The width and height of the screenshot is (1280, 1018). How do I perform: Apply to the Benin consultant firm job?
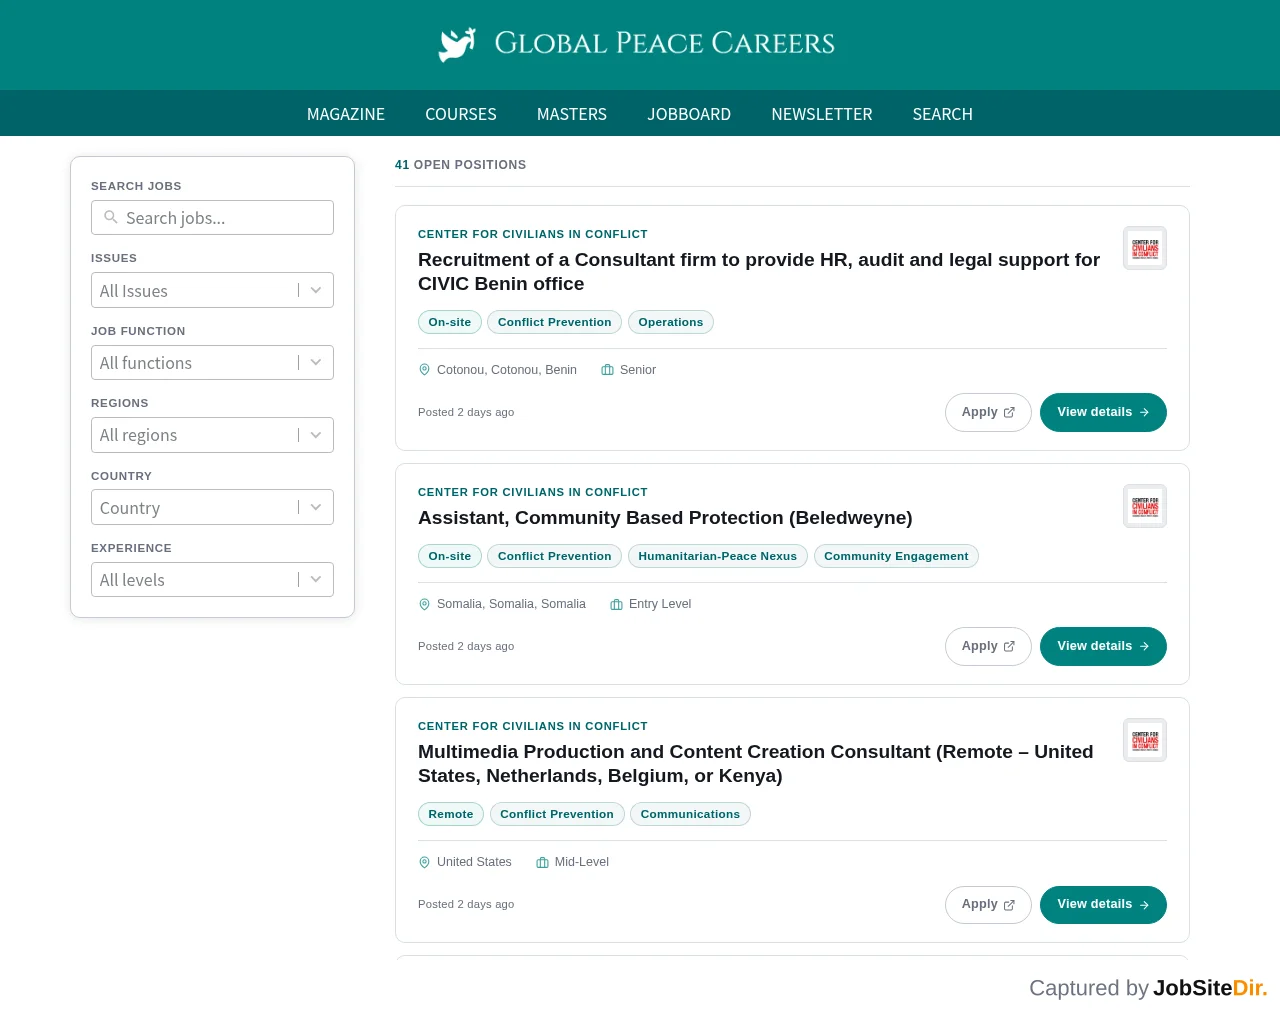[988, 412]
